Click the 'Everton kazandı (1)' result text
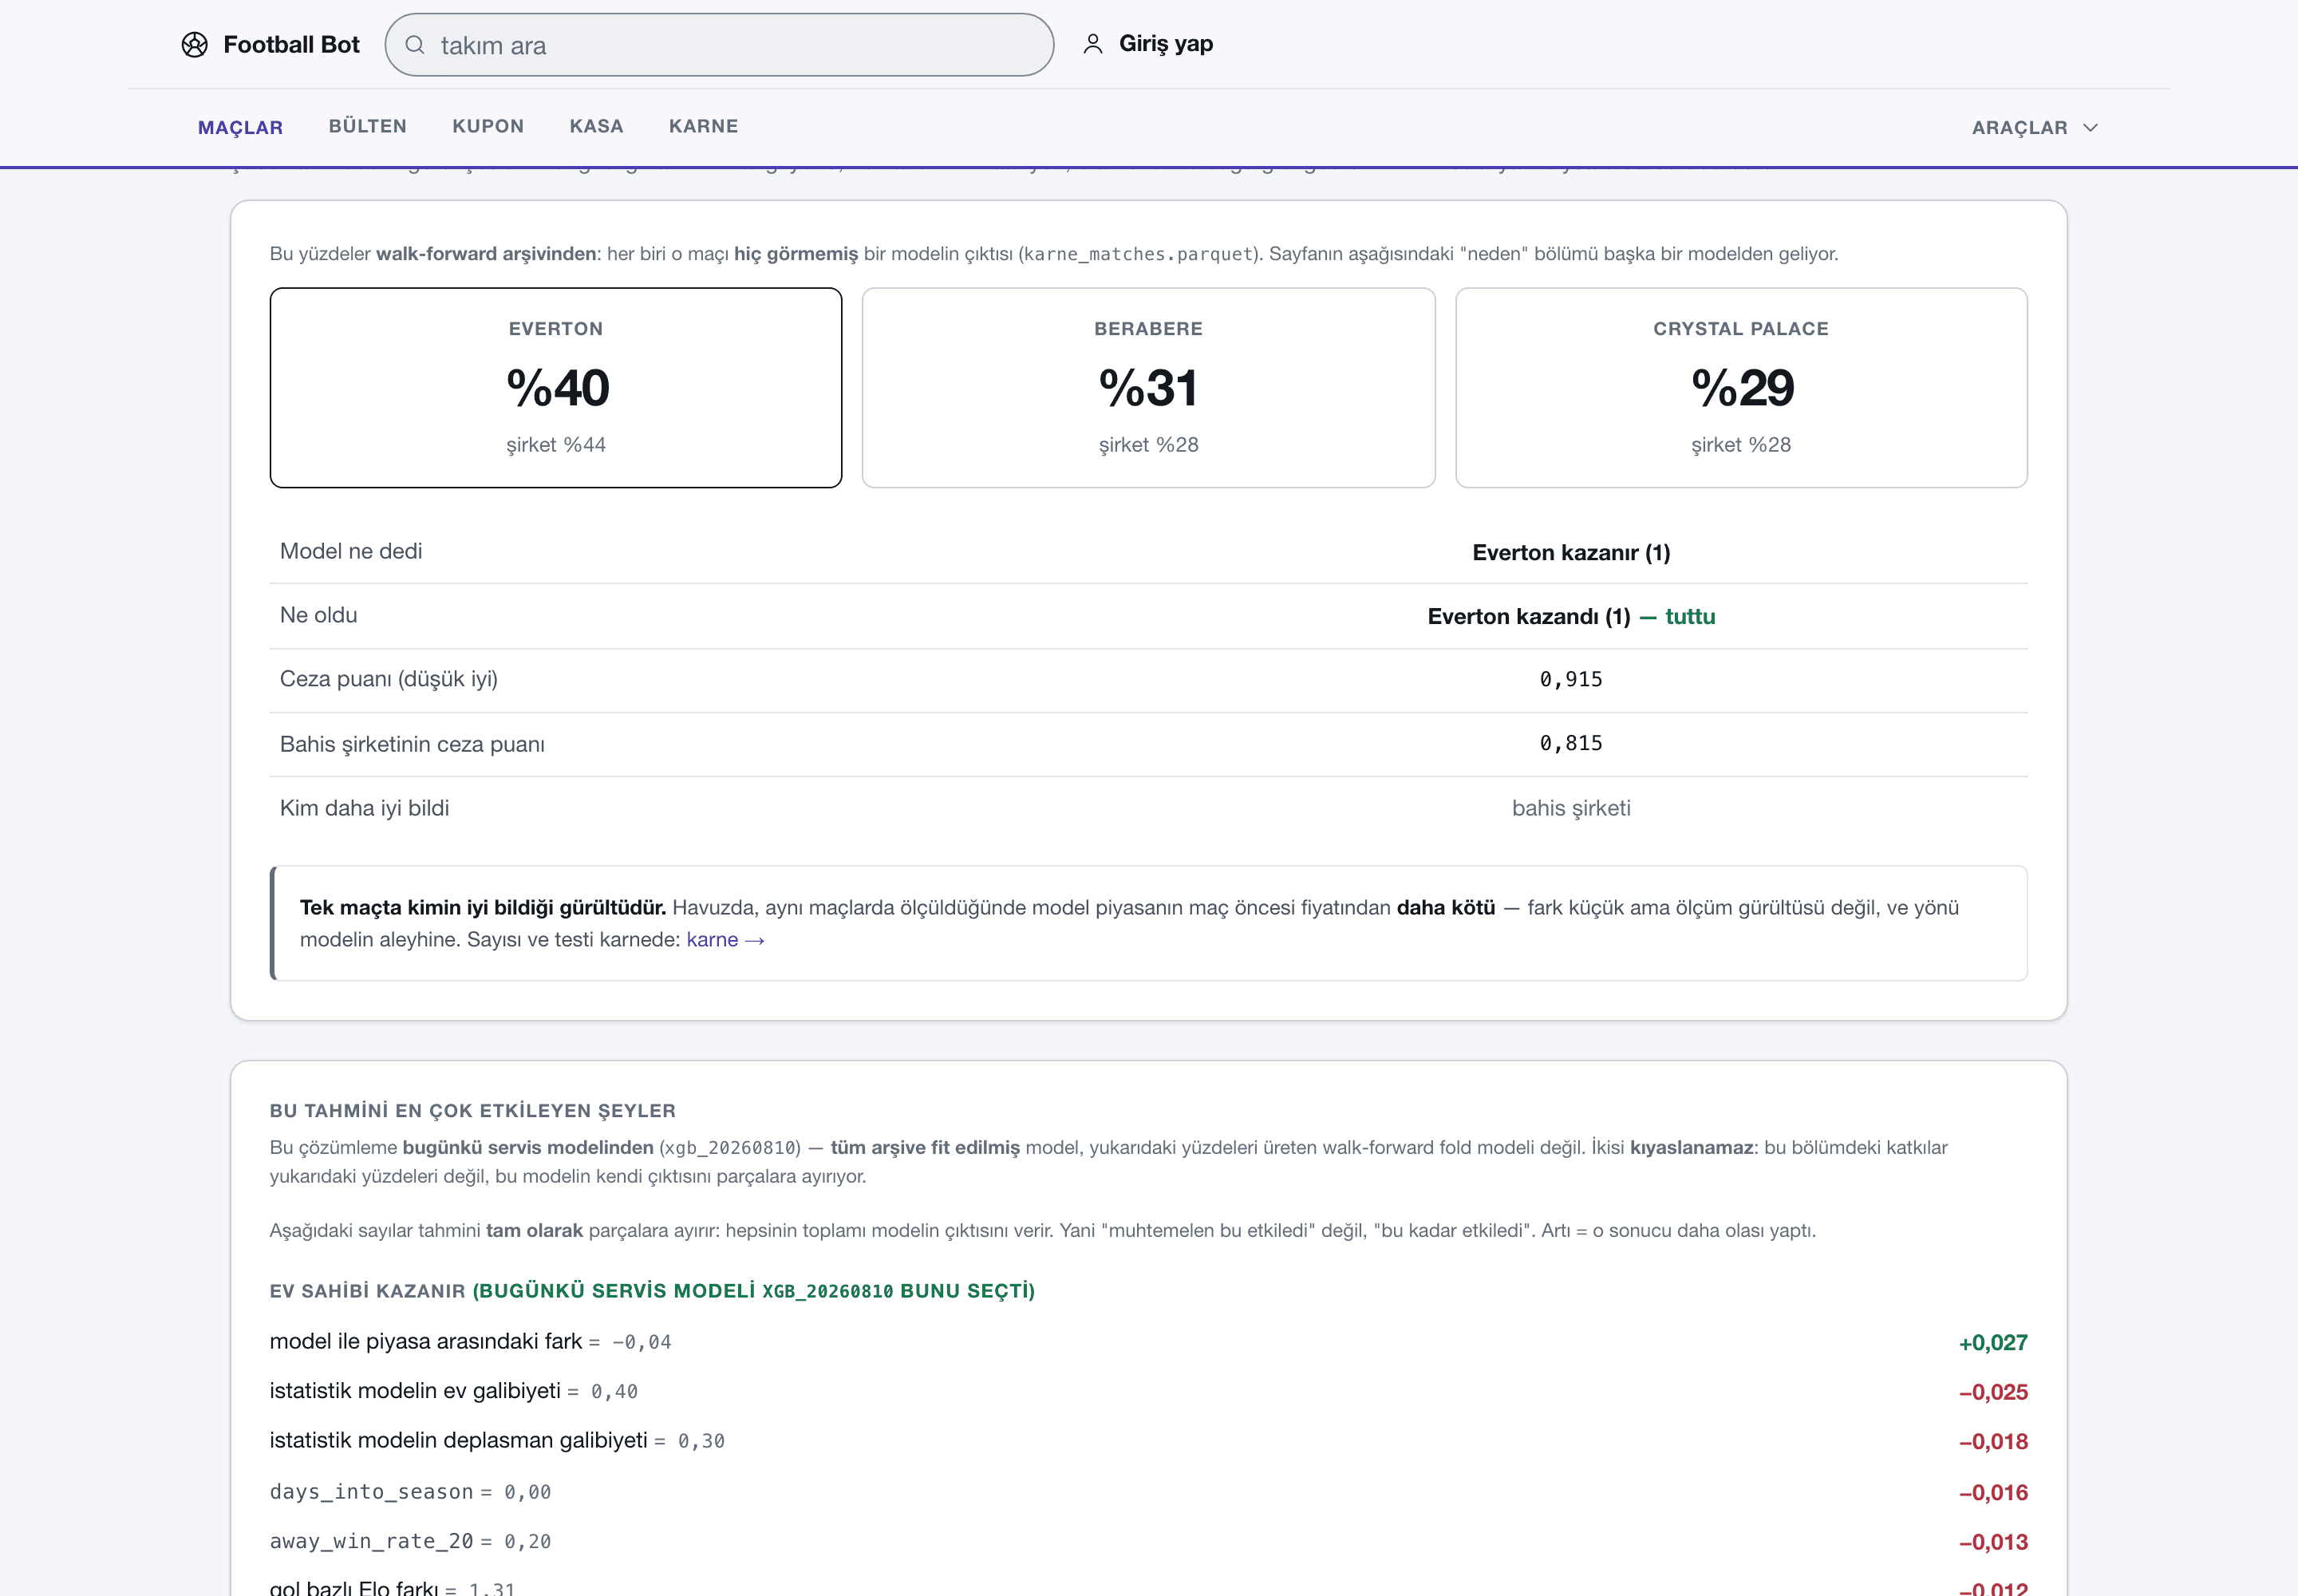Screen dimensions: 2298x1596 1528,616
